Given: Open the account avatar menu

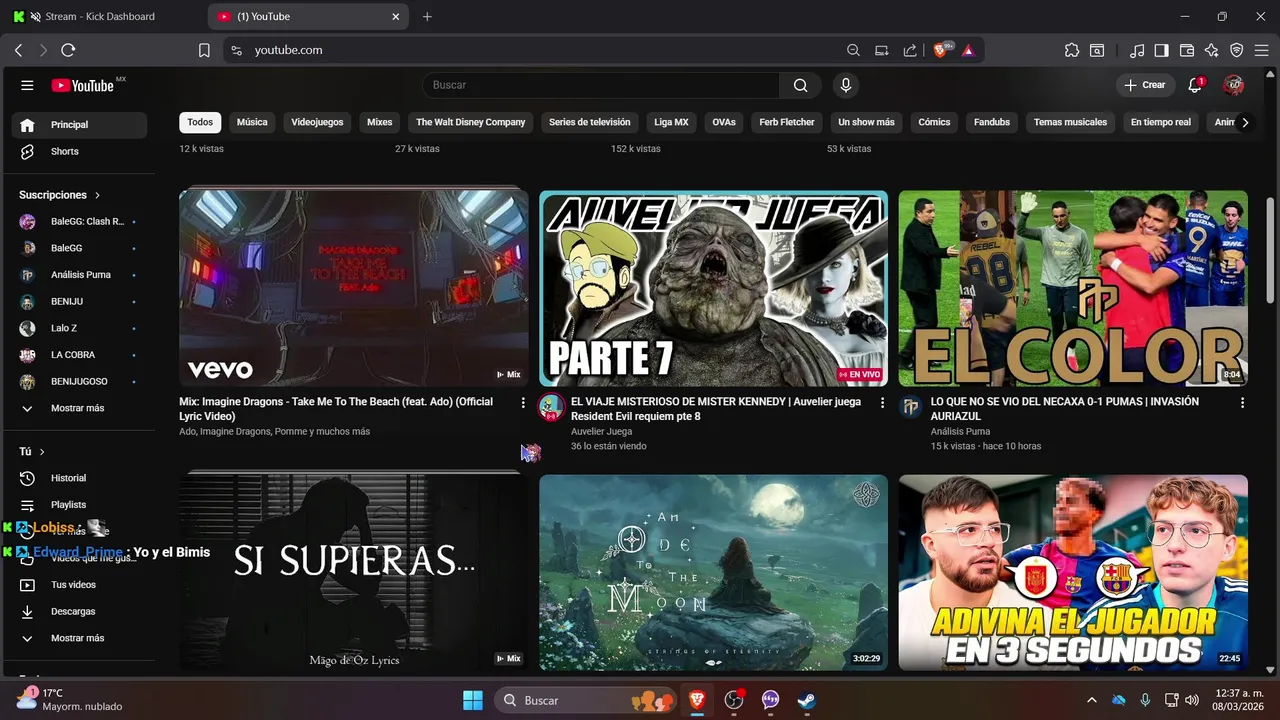Looking at the screenshot, I should click(x=1234, y=85).
